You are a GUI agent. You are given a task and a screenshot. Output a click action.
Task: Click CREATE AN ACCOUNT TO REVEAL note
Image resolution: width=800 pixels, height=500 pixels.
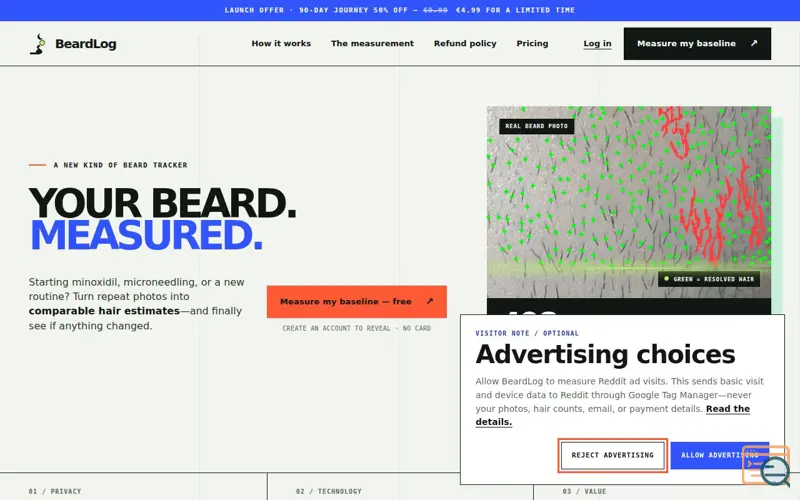(357, 328)
